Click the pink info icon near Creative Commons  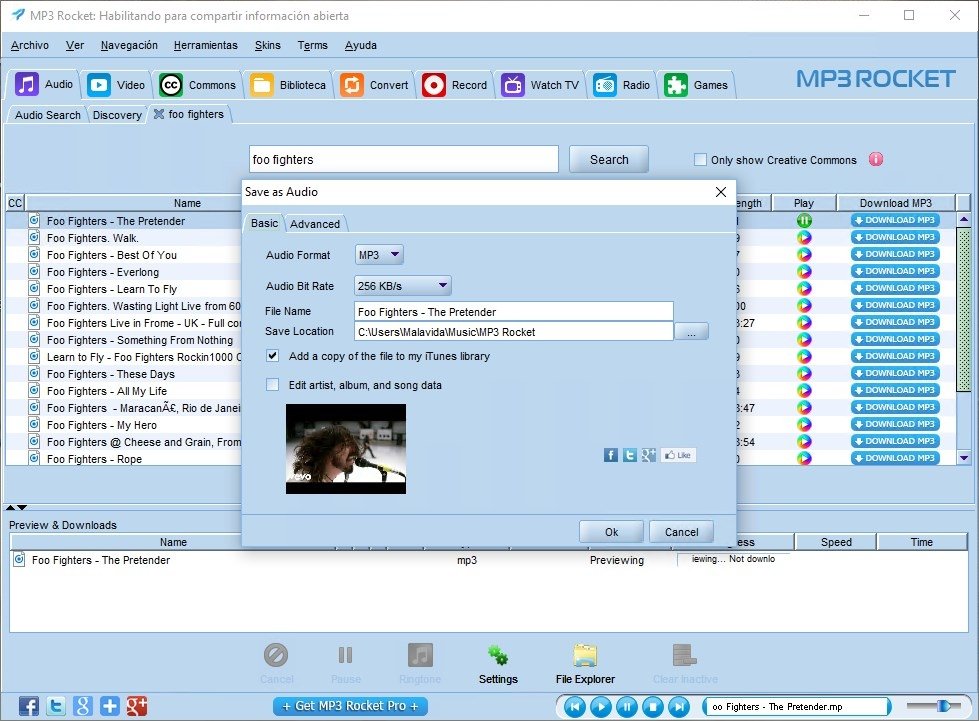pos(876,159)
